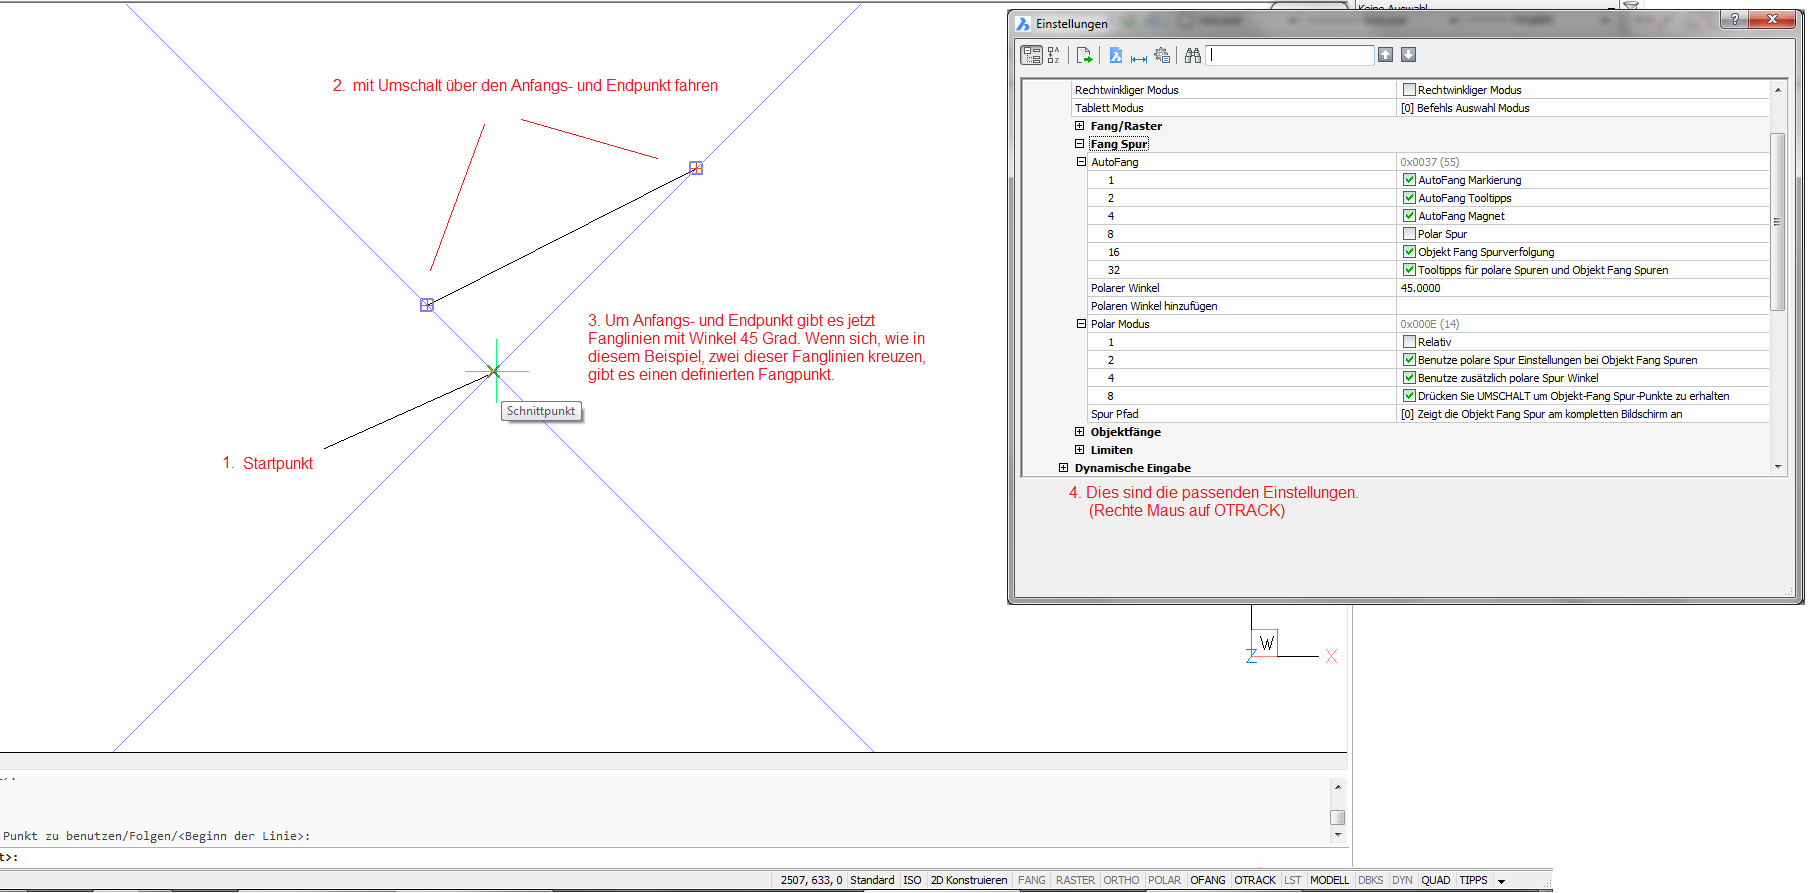Image resolution: width=1810 pixels, height=893 pixels.
Task: Enable the Polar Spur checkbox
Action: (x=1409, y=234)
